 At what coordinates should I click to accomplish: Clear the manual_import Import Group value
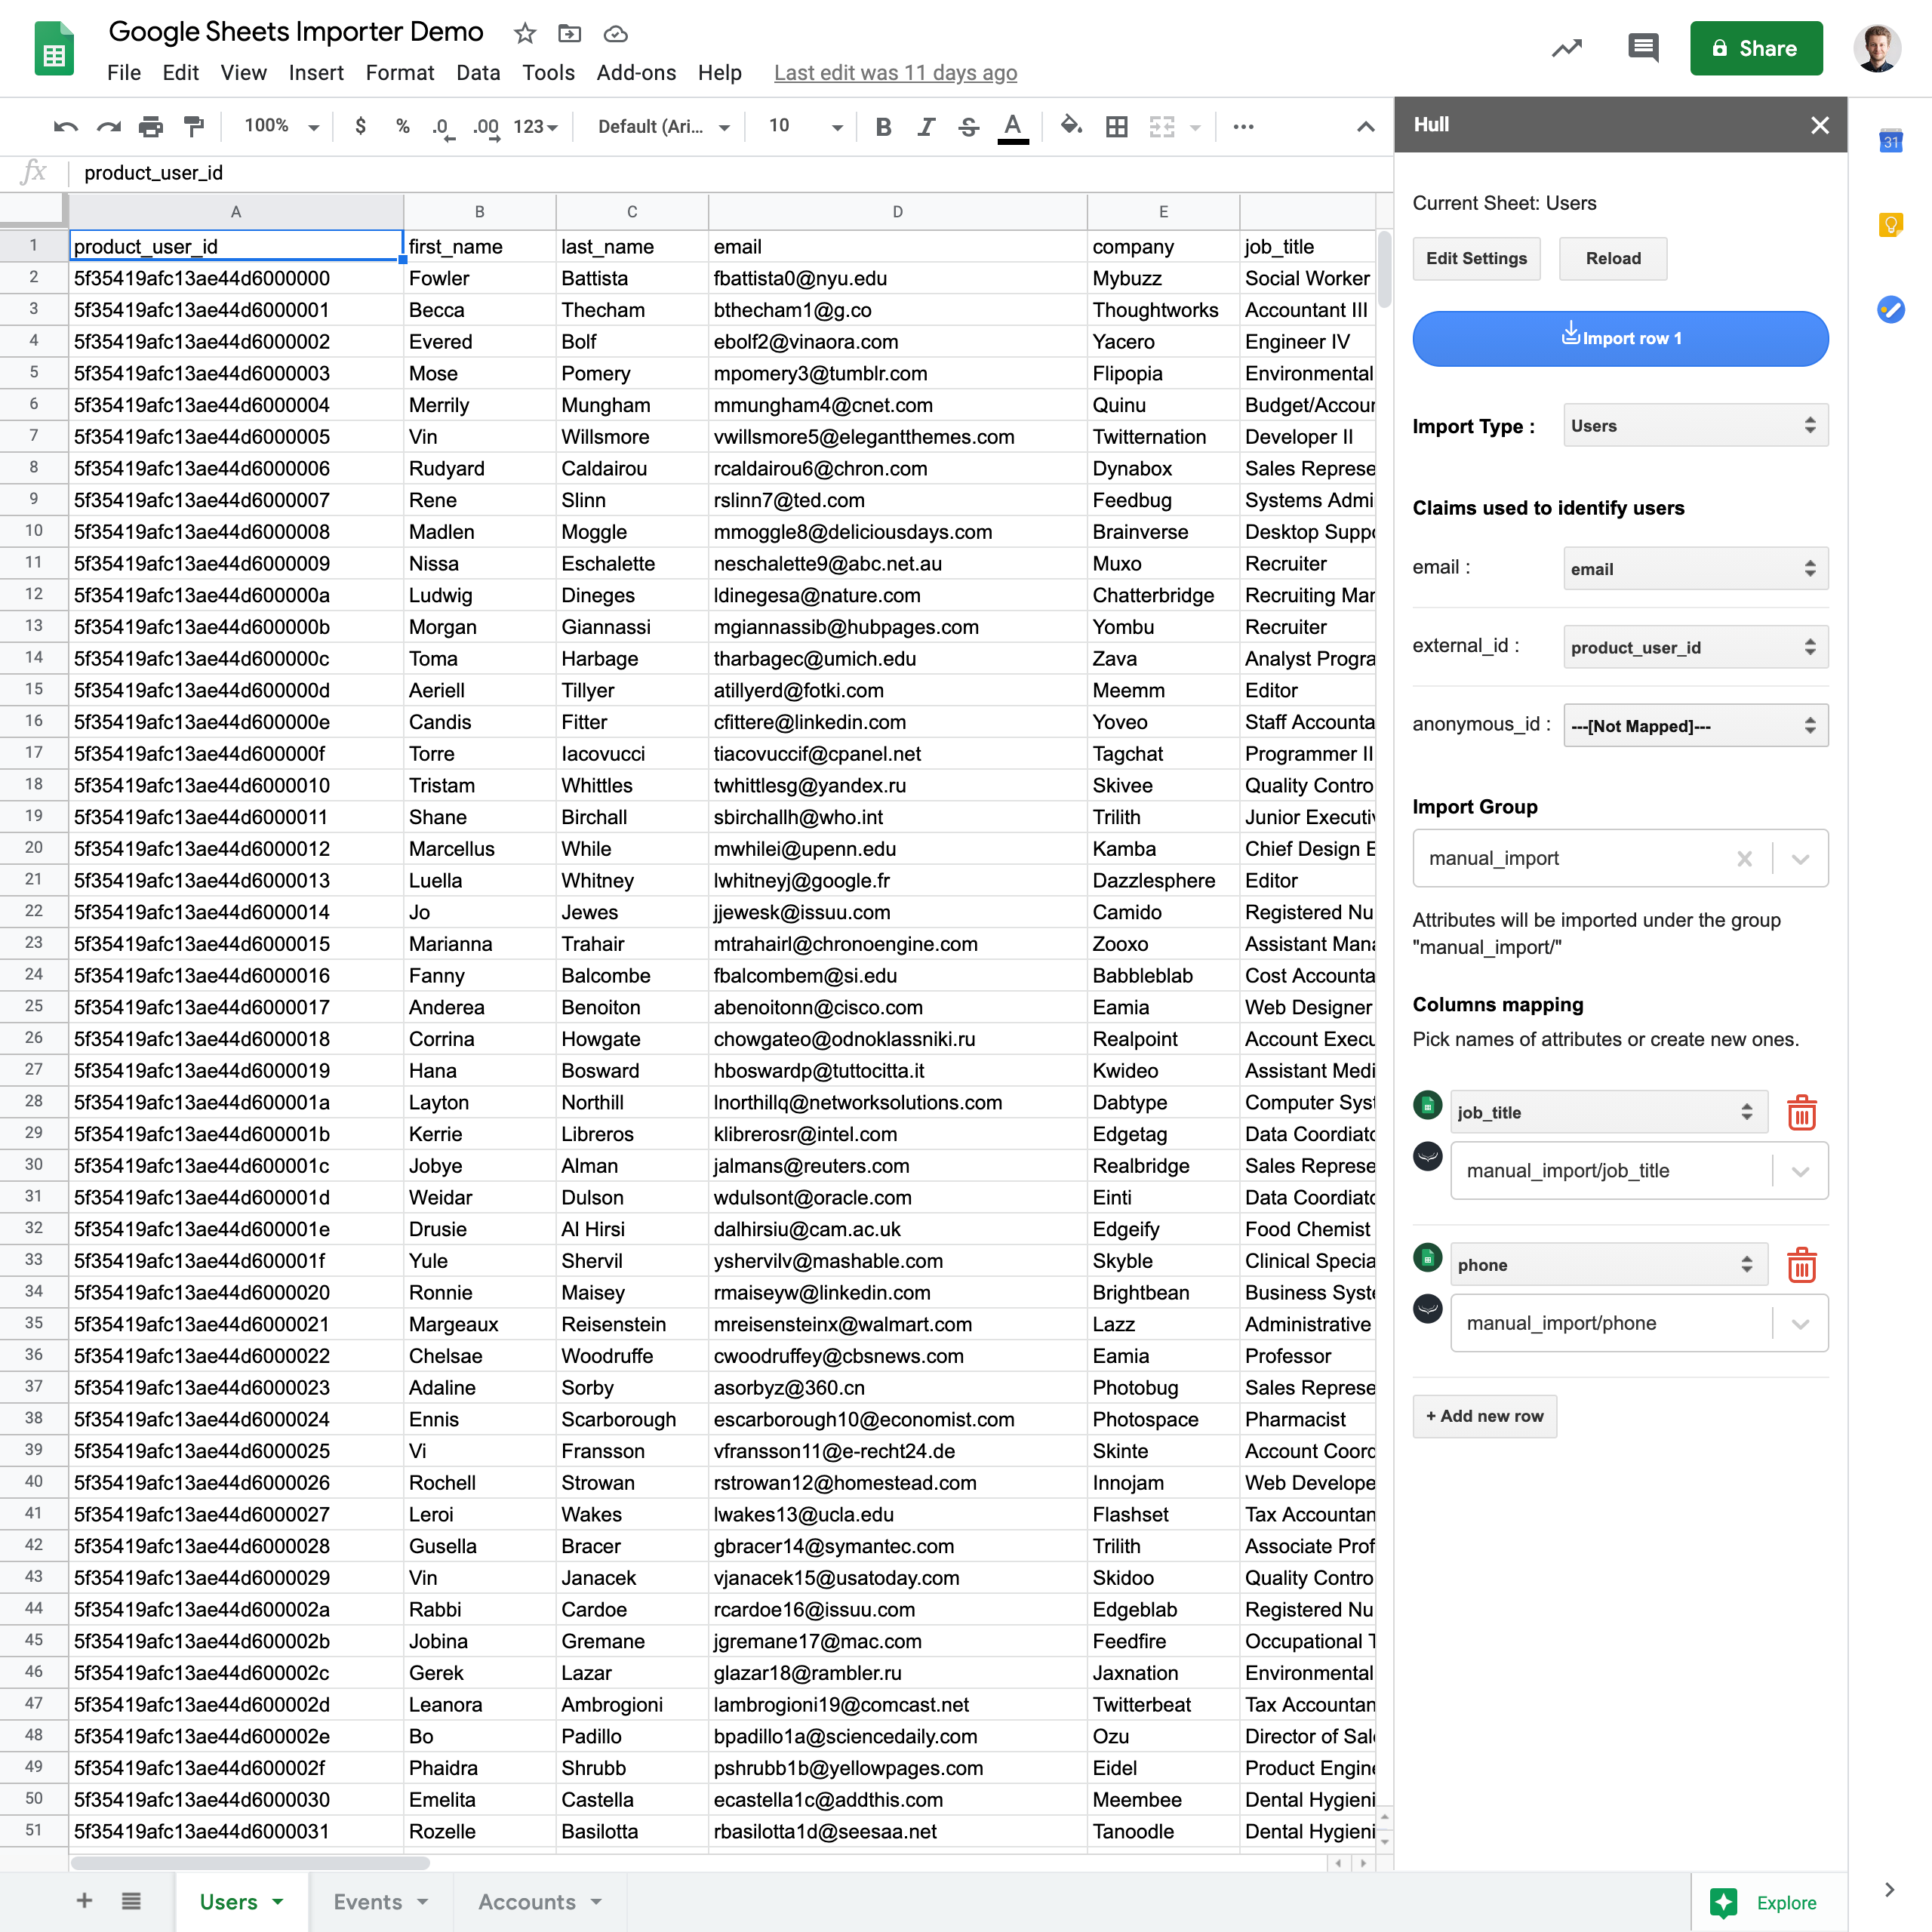coord(1744,858)
